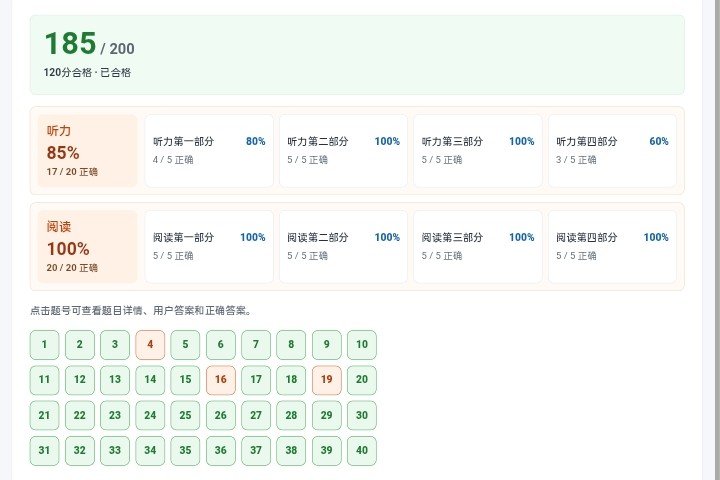The height and width of the screenshot is (480, 720).
Task: Select question number 26
Action: click(221, 415)
